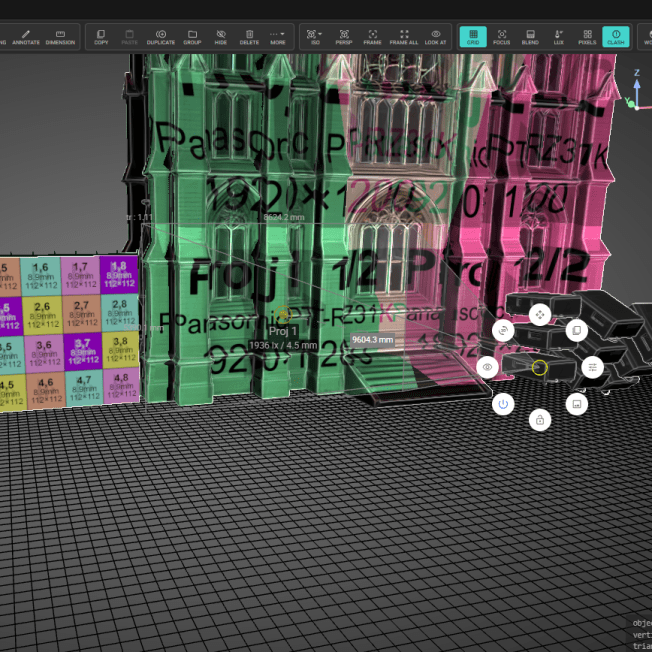Hide the selected object via Hide button
The width and height of the screenshot is (652, 652).
point(221,37)
